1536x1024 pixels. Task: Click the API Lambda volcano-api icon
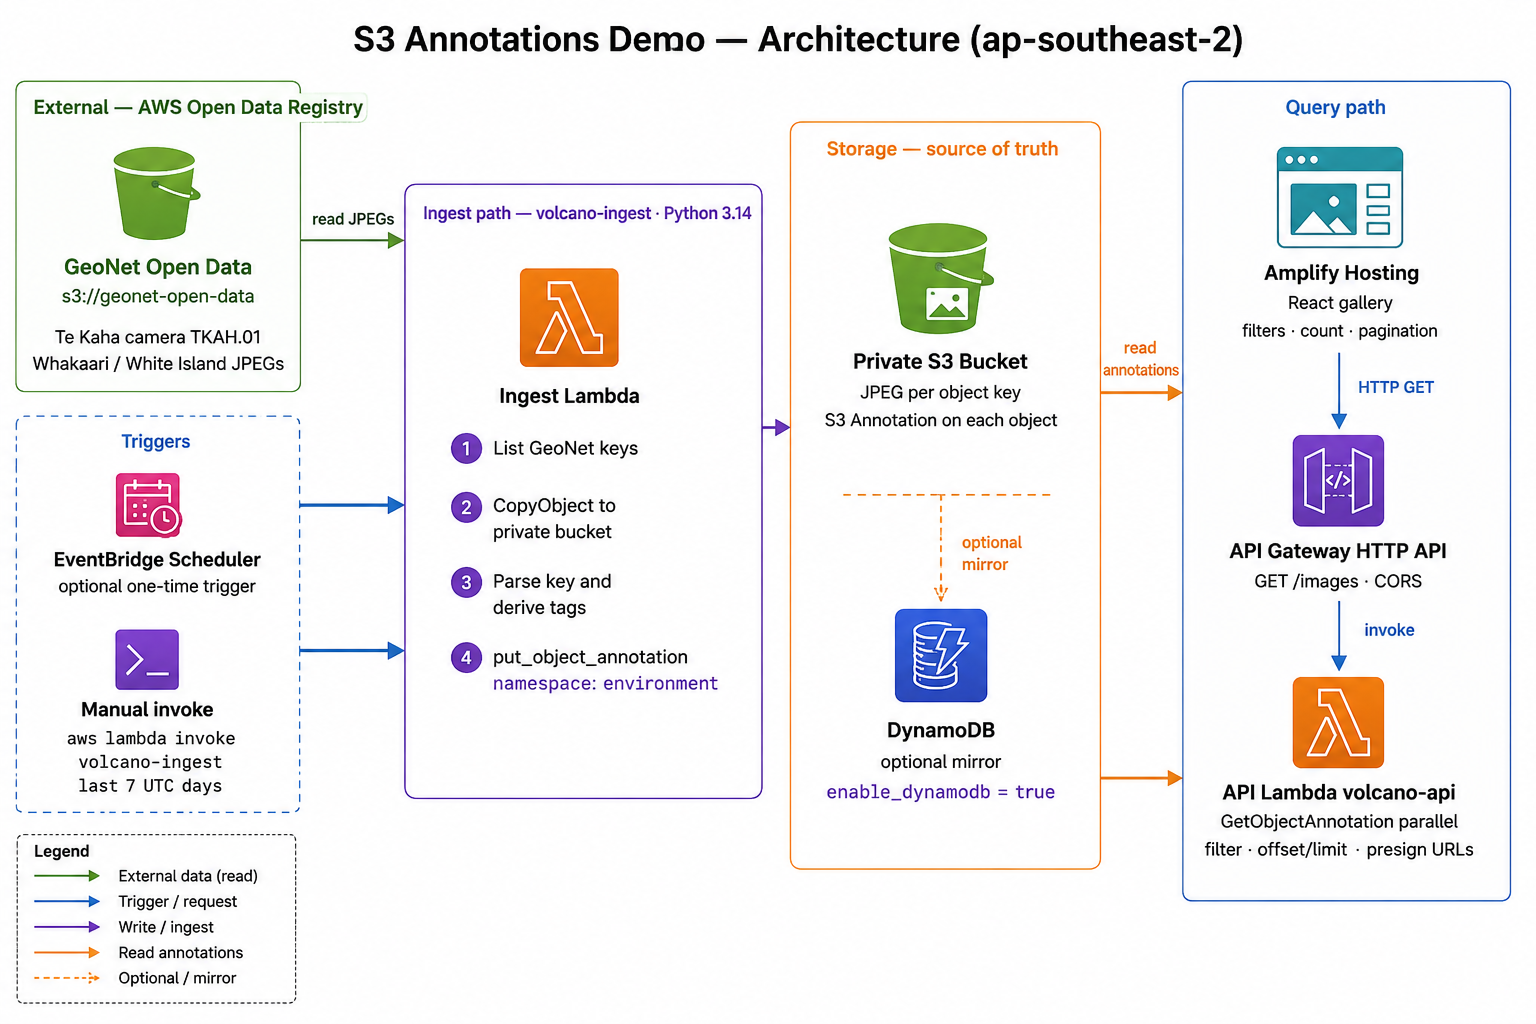1338,723
